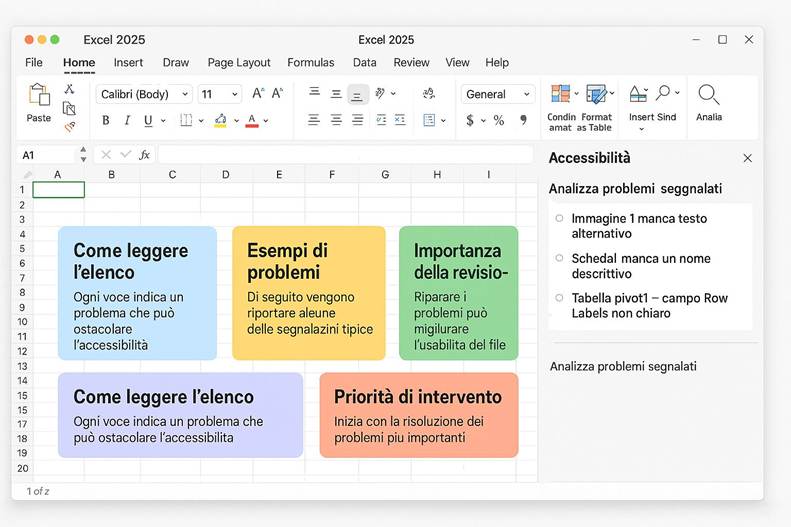
Task: Click the Orientation text angle icon
Action: [x=380, y=93]
